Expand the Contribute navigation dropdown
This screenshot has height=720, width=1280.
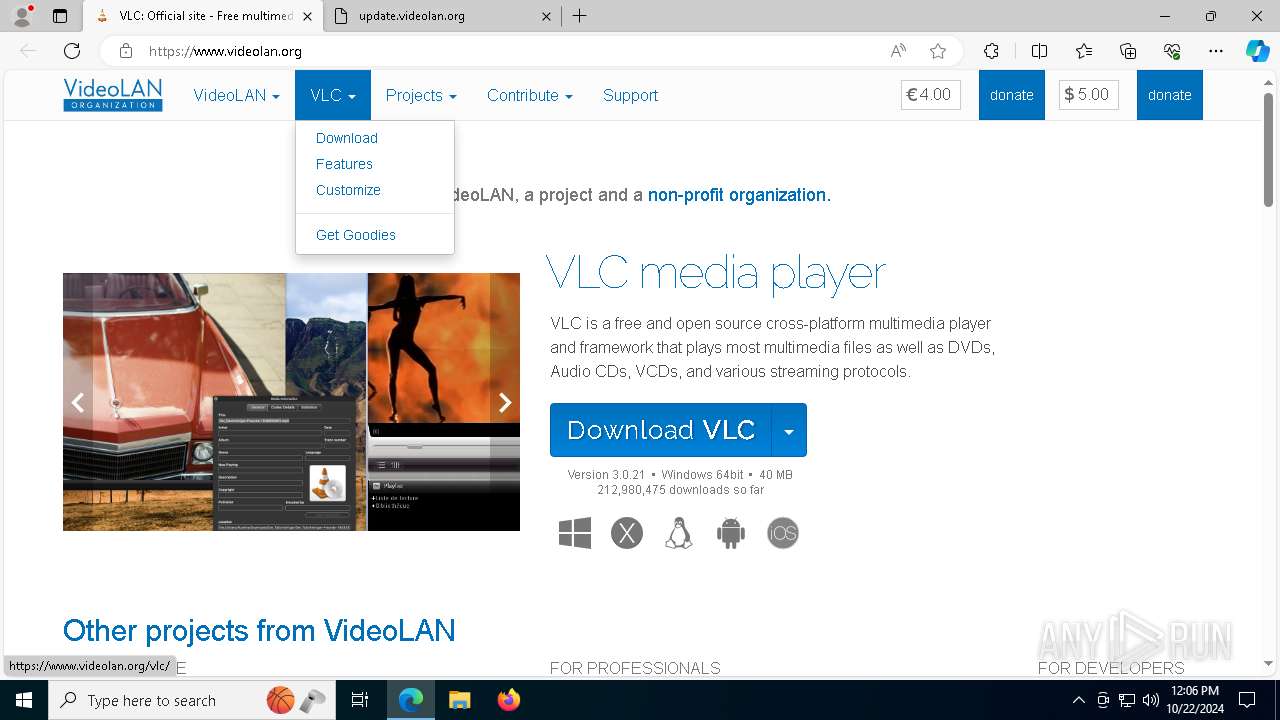click(530, 95)
